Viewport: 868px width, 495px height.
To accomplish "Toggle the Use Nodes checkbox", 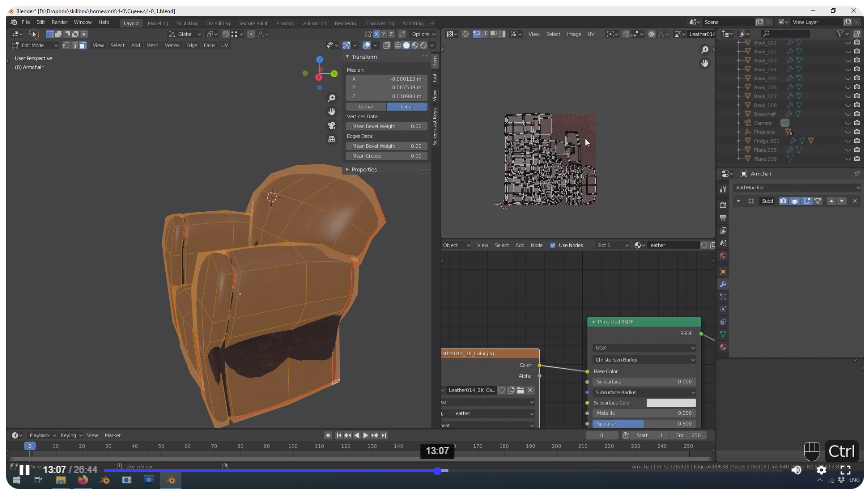I will pos(553,245).
